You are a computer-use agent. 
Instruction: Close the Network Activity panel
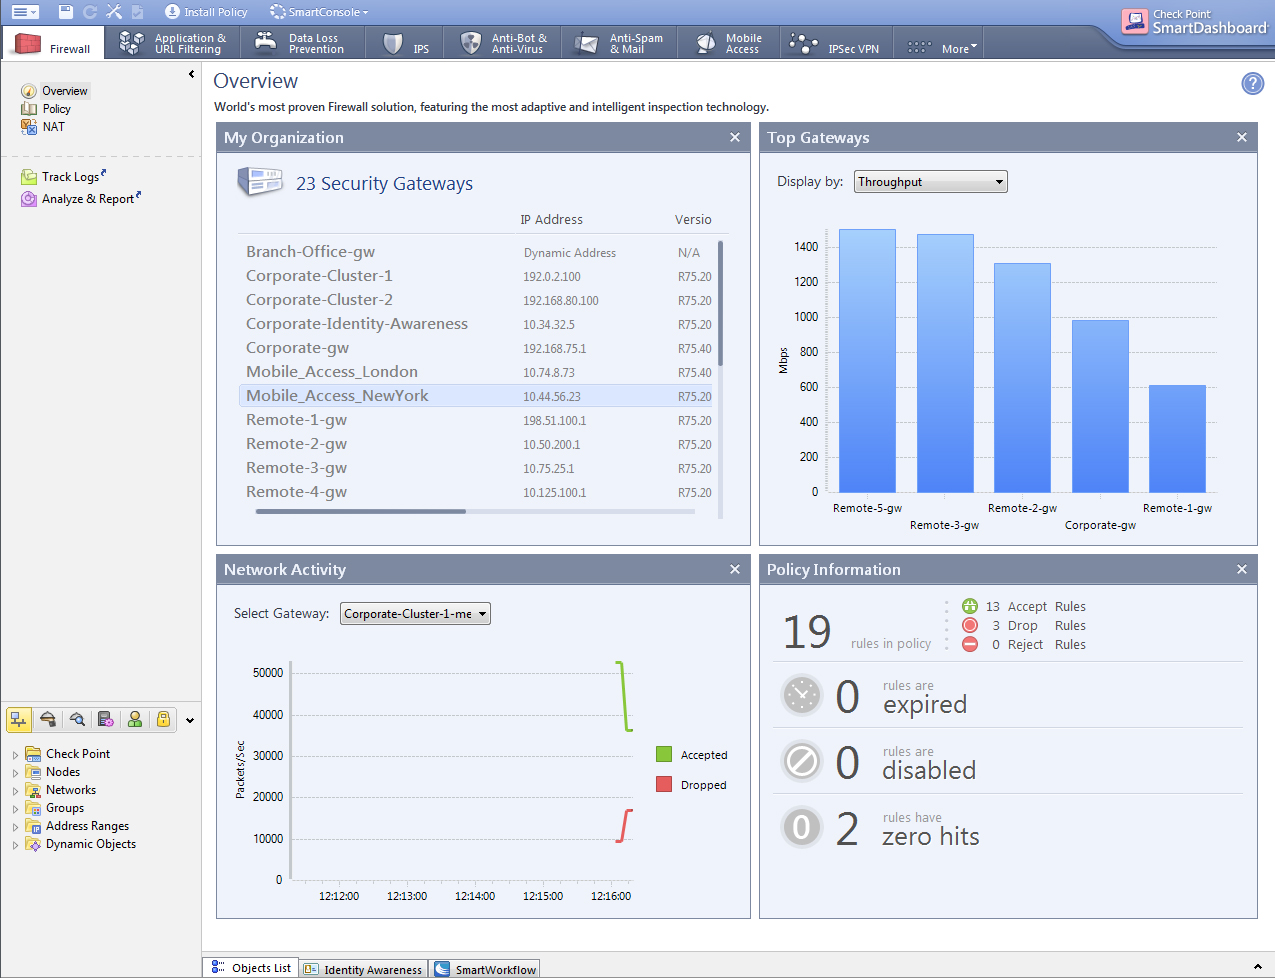tap(735, 570)
